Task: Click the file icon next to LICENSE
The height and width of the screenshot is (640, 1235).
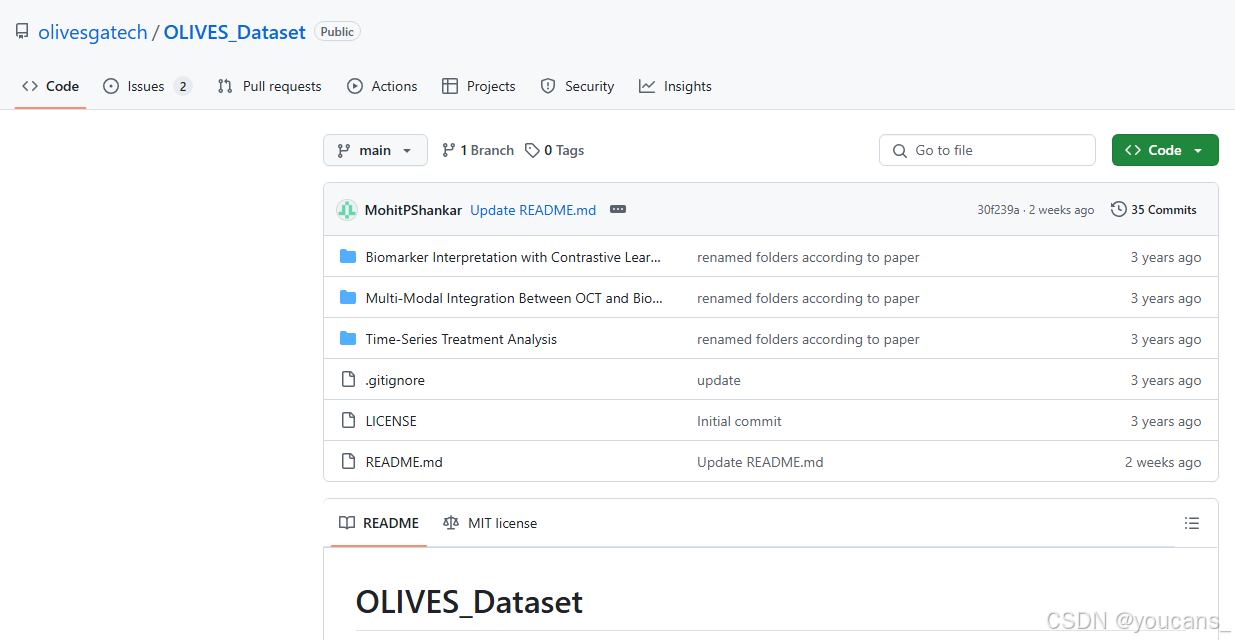Action: pyautogui.click(x=348, y=421)
